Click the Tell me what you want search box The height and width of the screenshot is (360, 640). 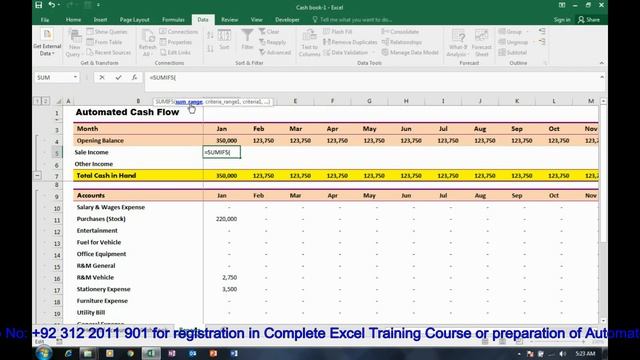(x=352, y=20)
